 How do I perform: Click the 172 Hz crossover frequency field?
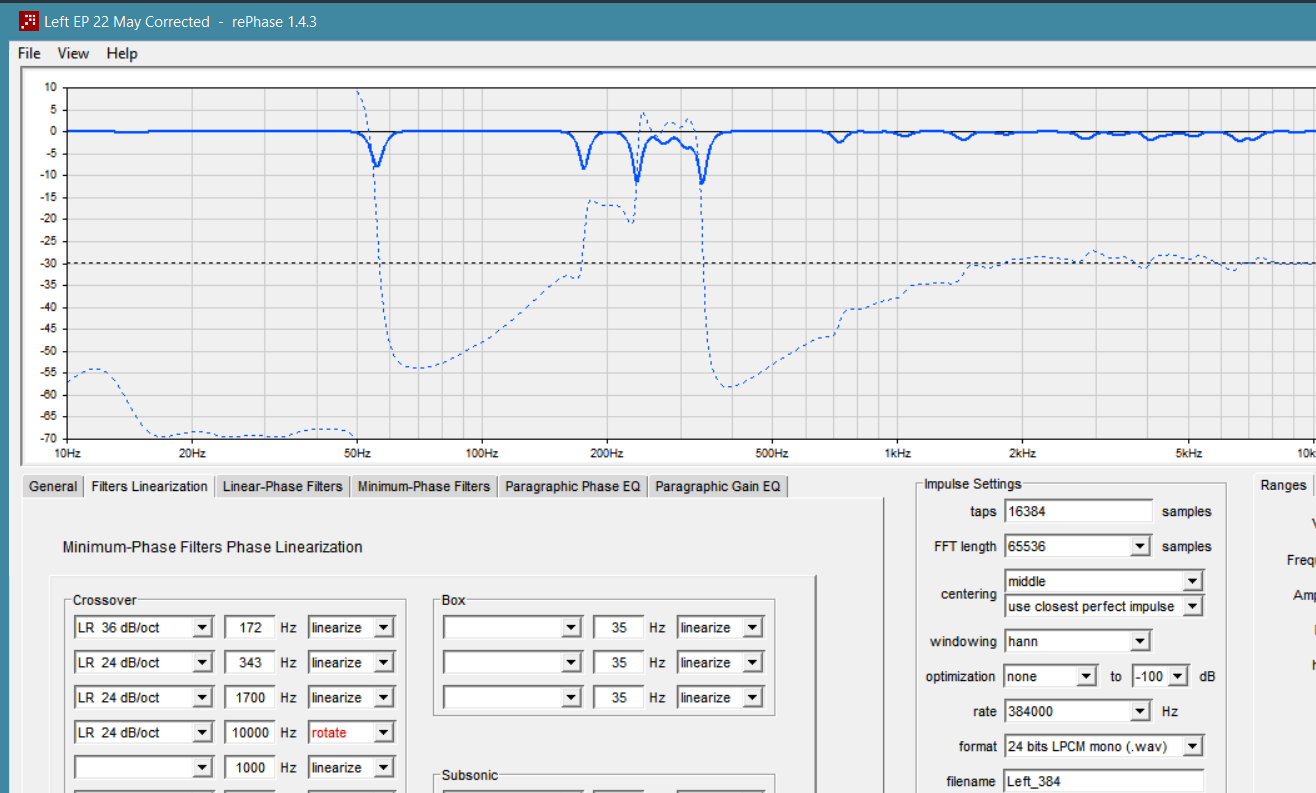pos(250,628)
